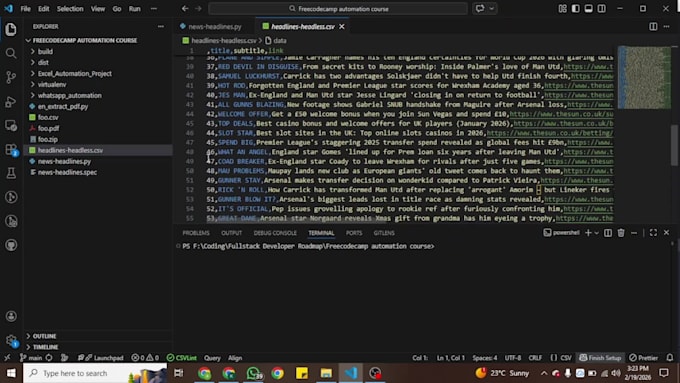Open Source Control view in activity bar
This screenshot has height=383, width=680.
click(11, 78)
